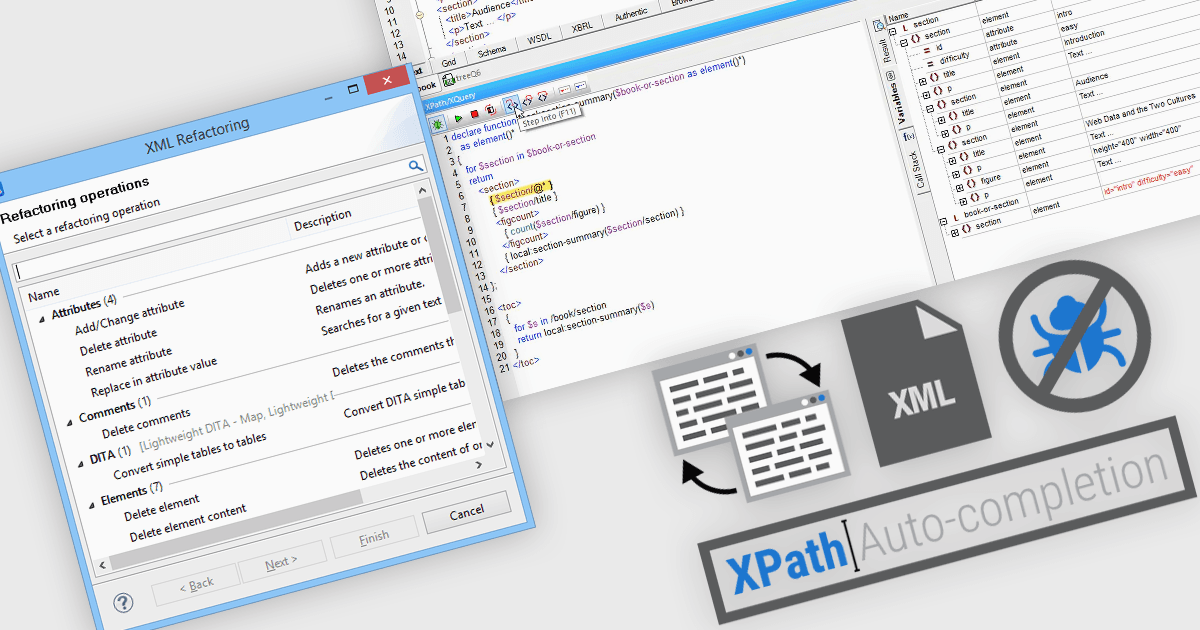Image resolution: width=1200 pixels, height=630 pixels.
Task: Open the treeQ6 file tab icon
Action: 449,78
